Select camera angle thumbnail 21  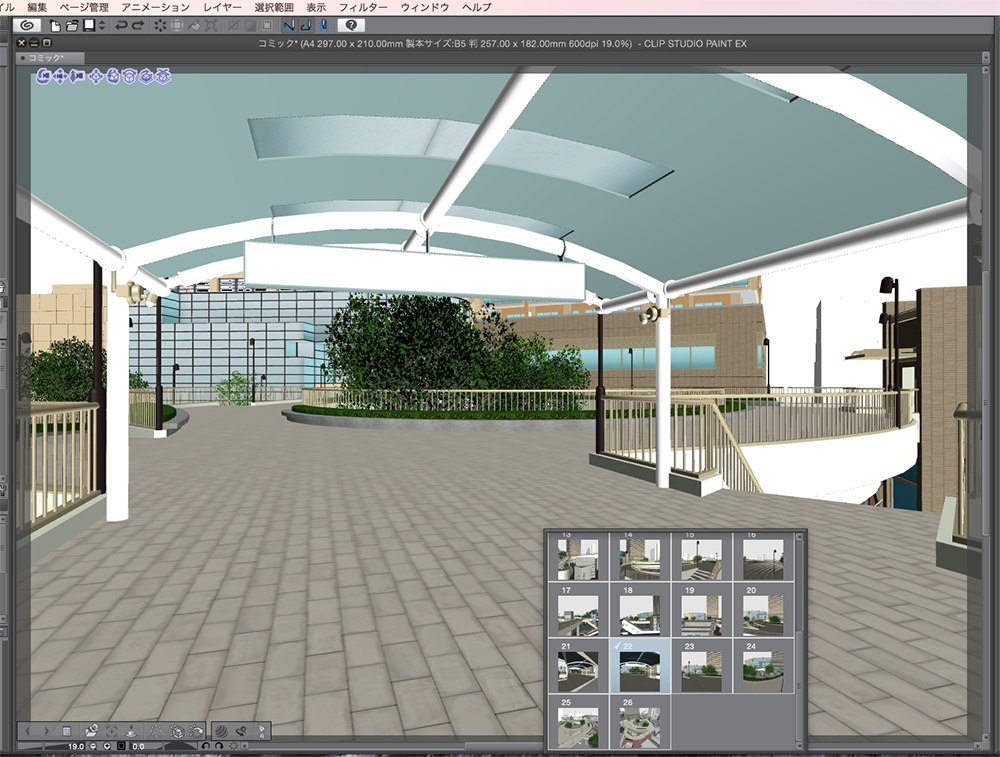tap(578, 666)
